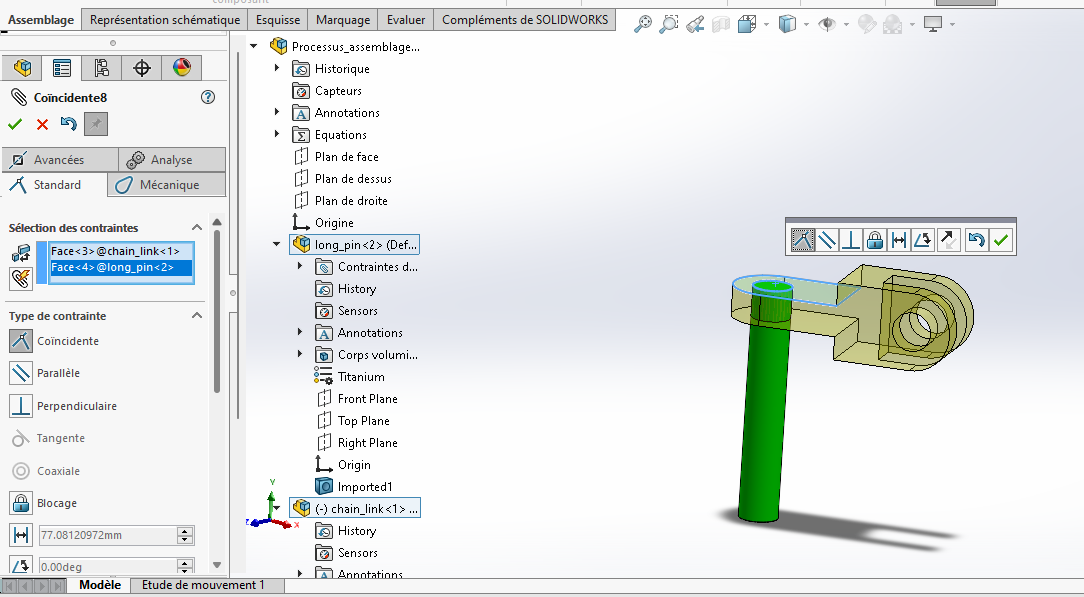This screenshot has height=597, width=1084.
Task: Click the lock icon in floating mate toolbar
Action: point(874,240)
